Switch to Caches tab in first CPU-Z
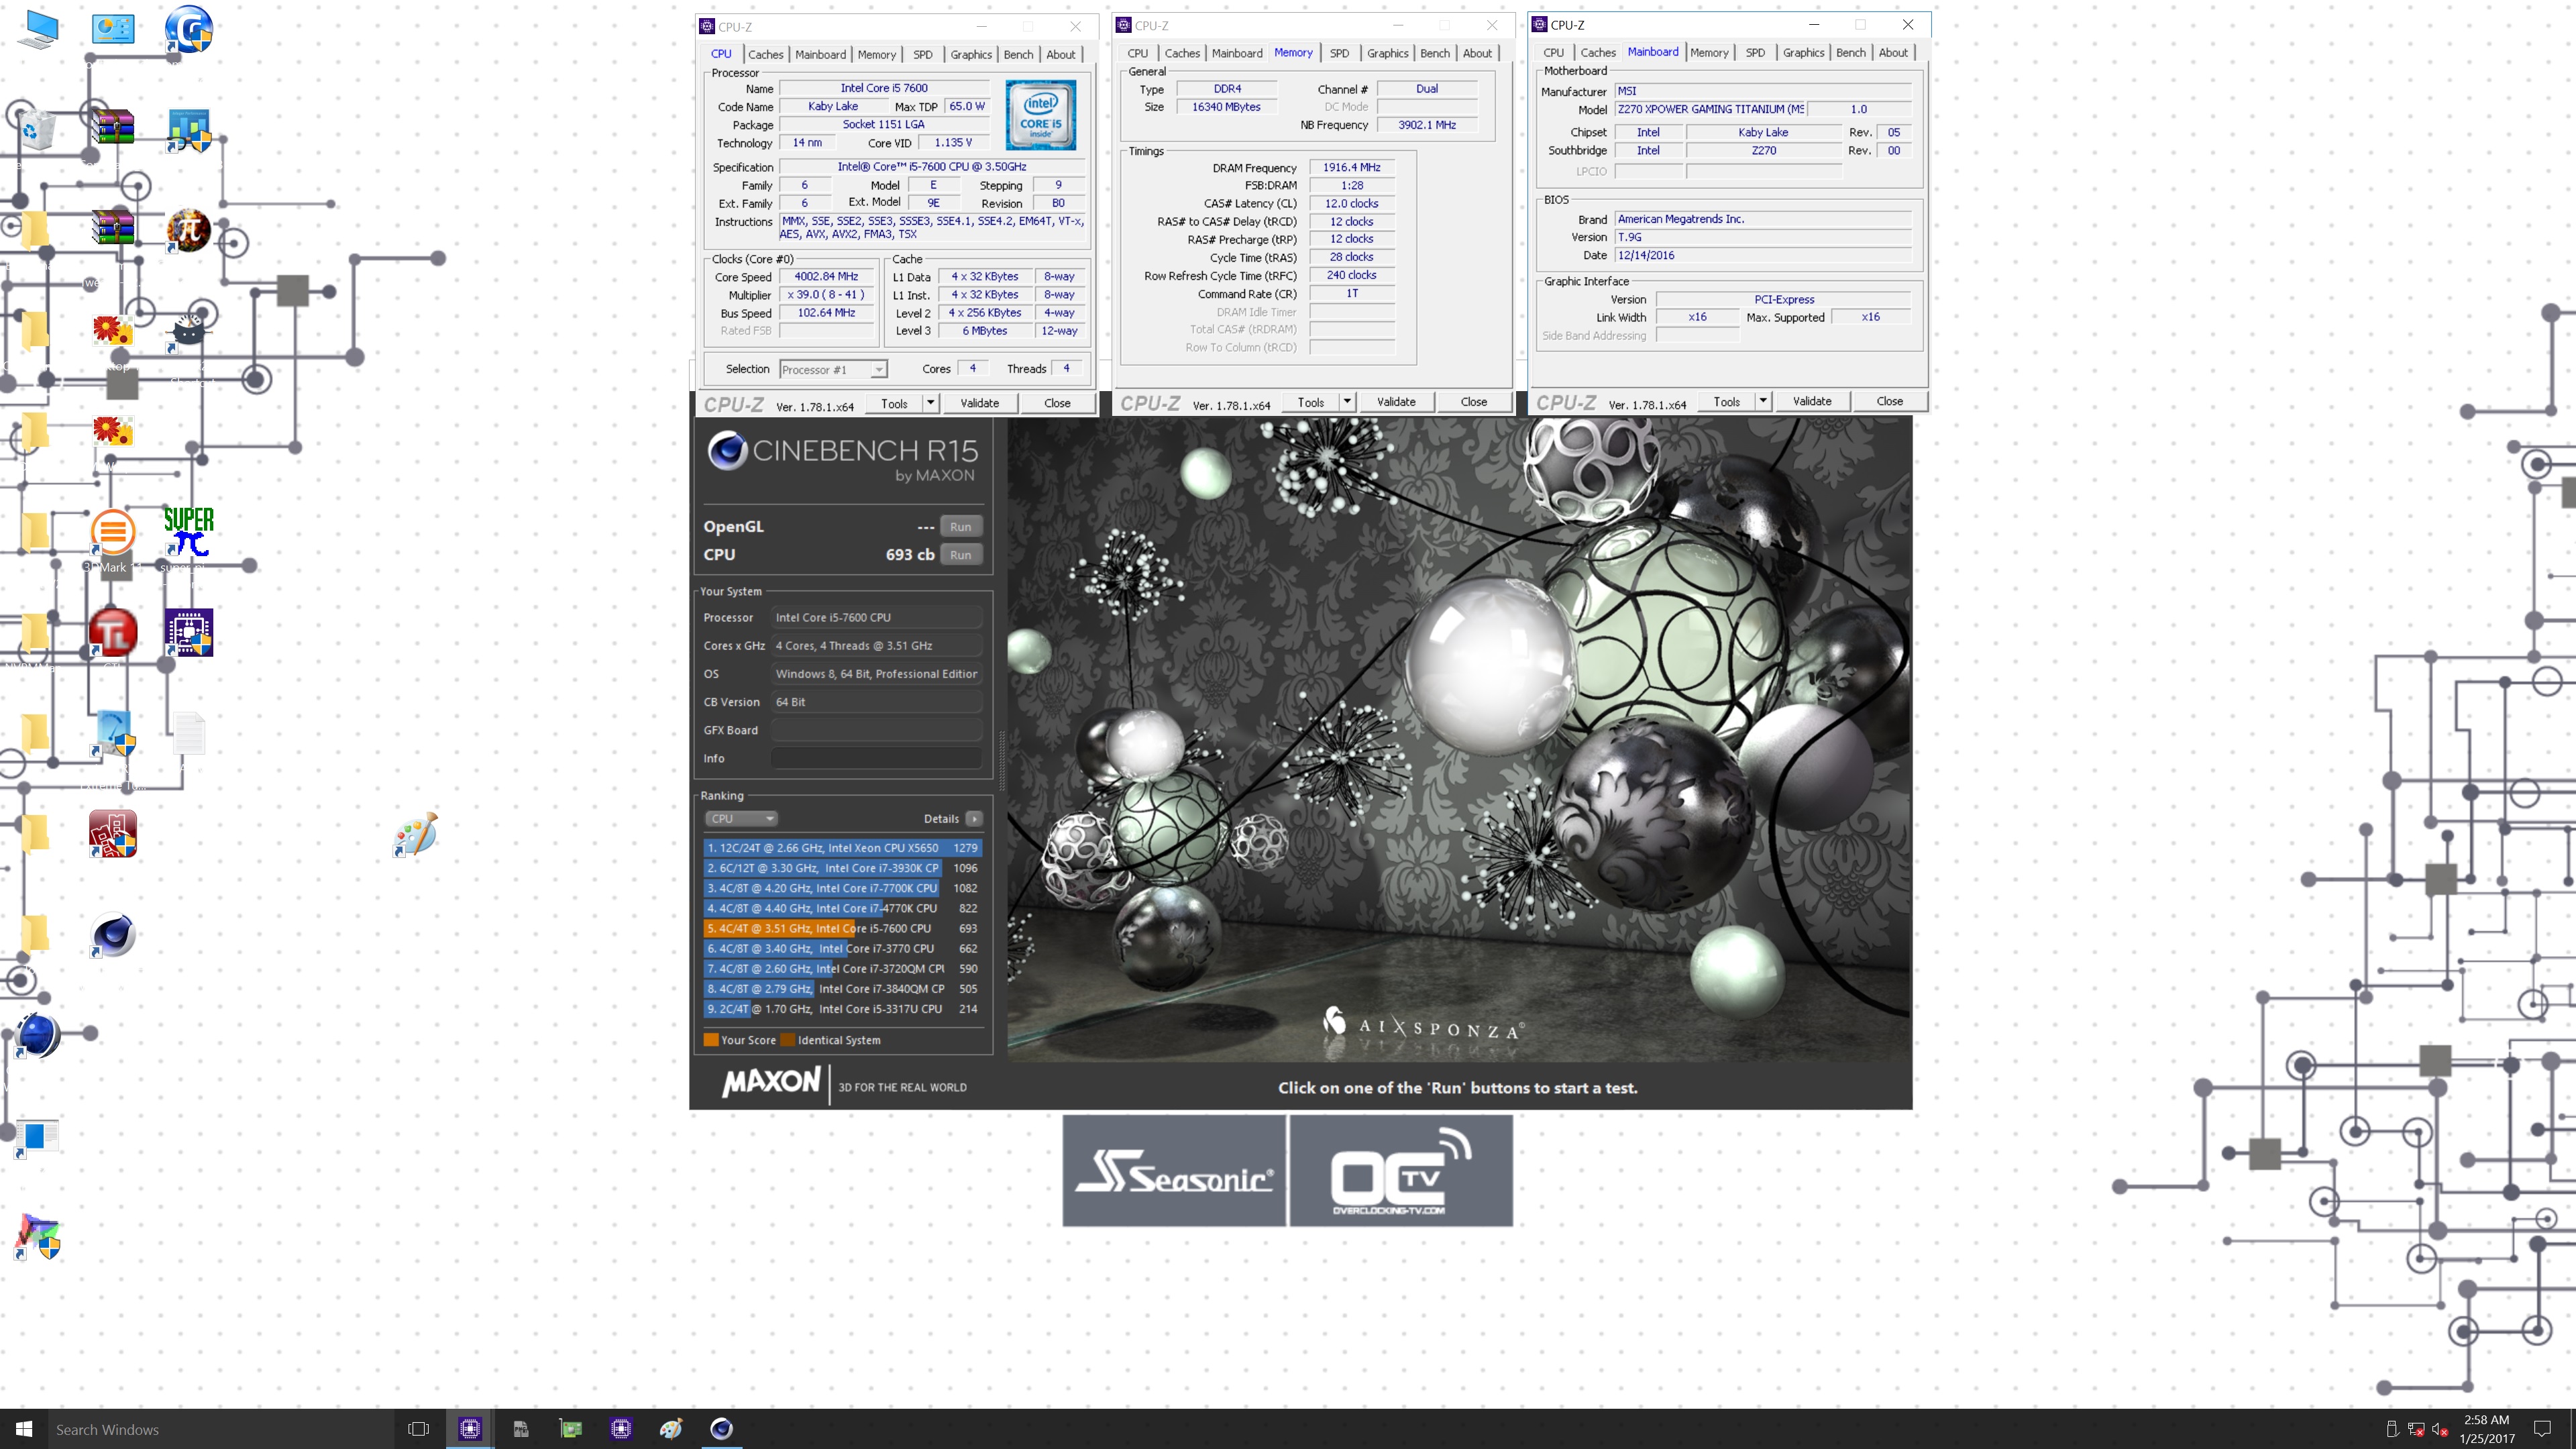The width and height of the screenshot is (2576, 1449). (766, 55)
